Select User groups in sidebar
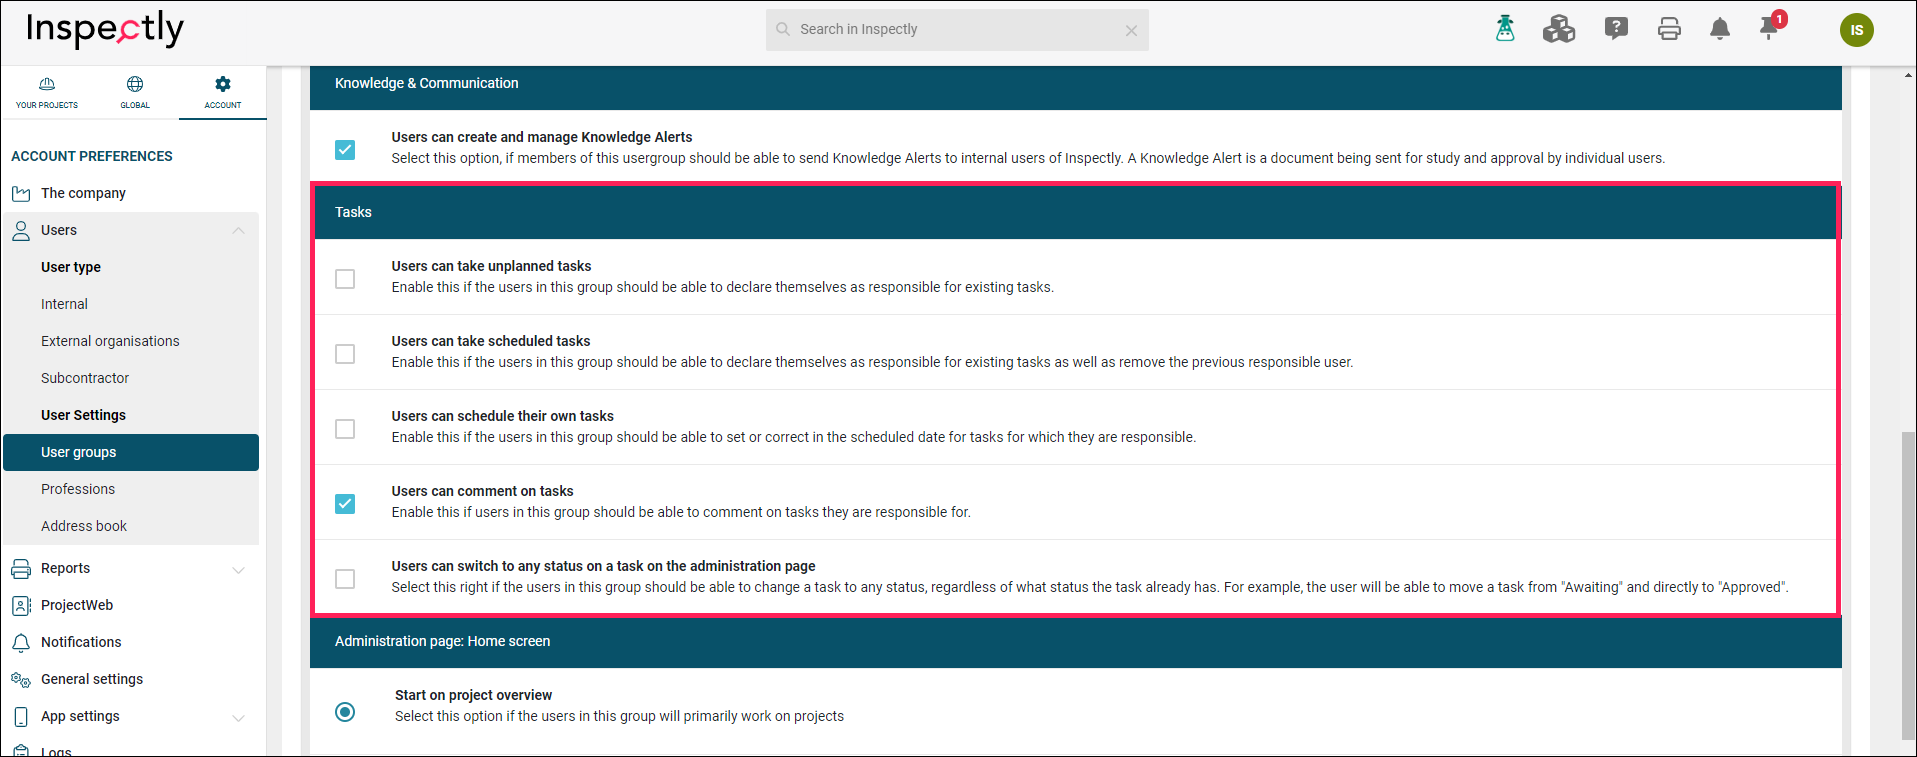Image resolution: width=1917 pixels, height=757 pixels. pyautogui.click(x=131, y=452)
